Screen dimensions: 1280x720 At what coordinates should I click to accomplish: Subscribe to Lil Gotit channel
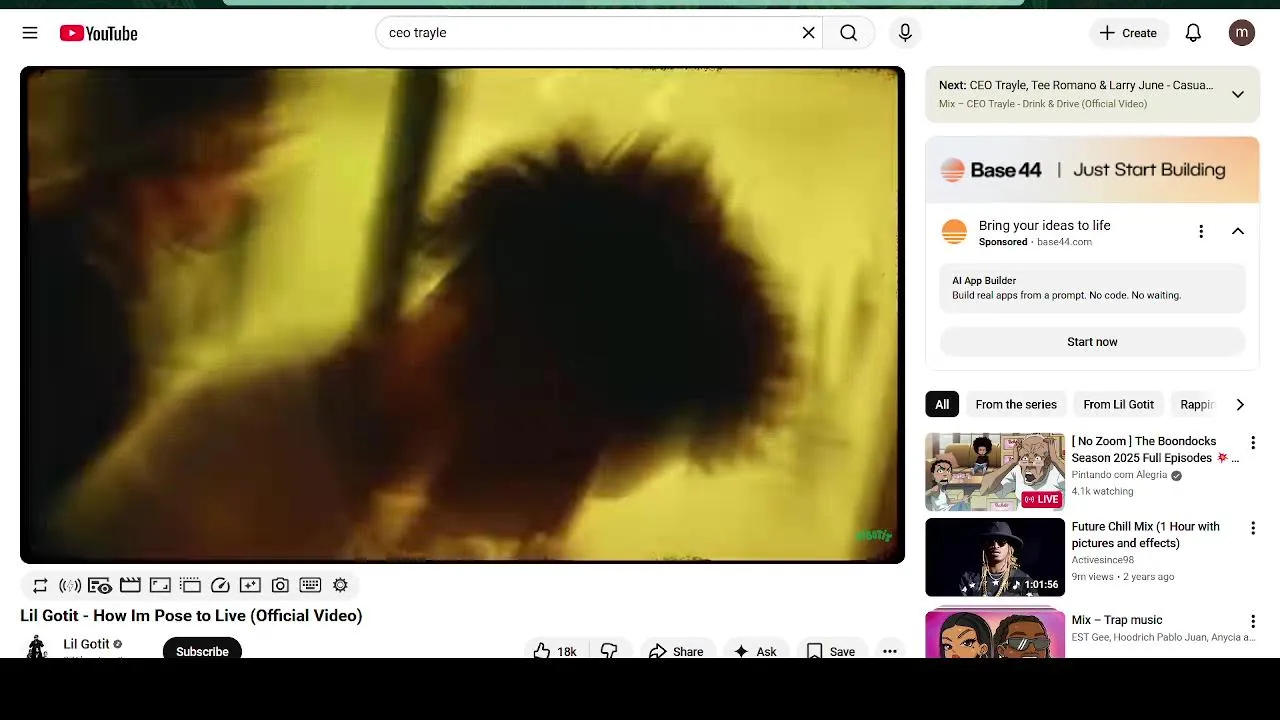202,650
